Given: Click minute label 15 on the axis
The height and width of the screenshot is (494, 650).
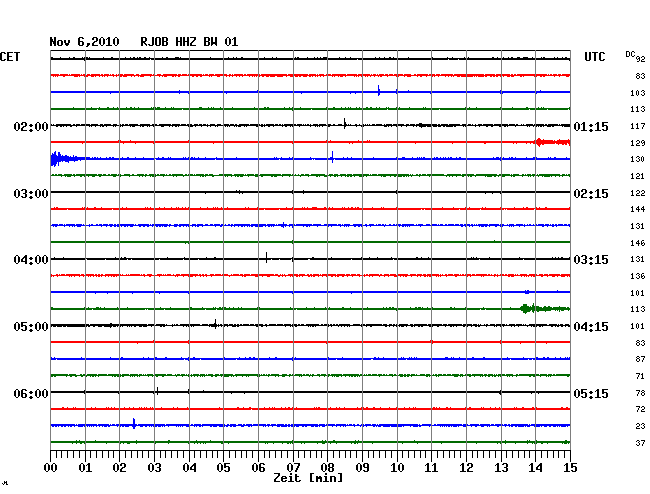Looking at the screenshot, I should point(570,468).
